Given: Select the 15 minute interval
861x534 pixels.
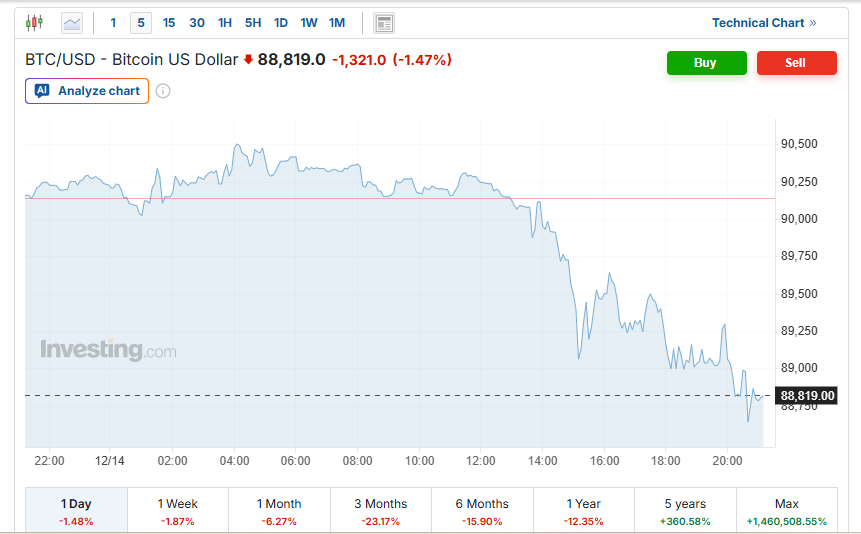Looking at the screenshot, I should (x=169, y=22).
